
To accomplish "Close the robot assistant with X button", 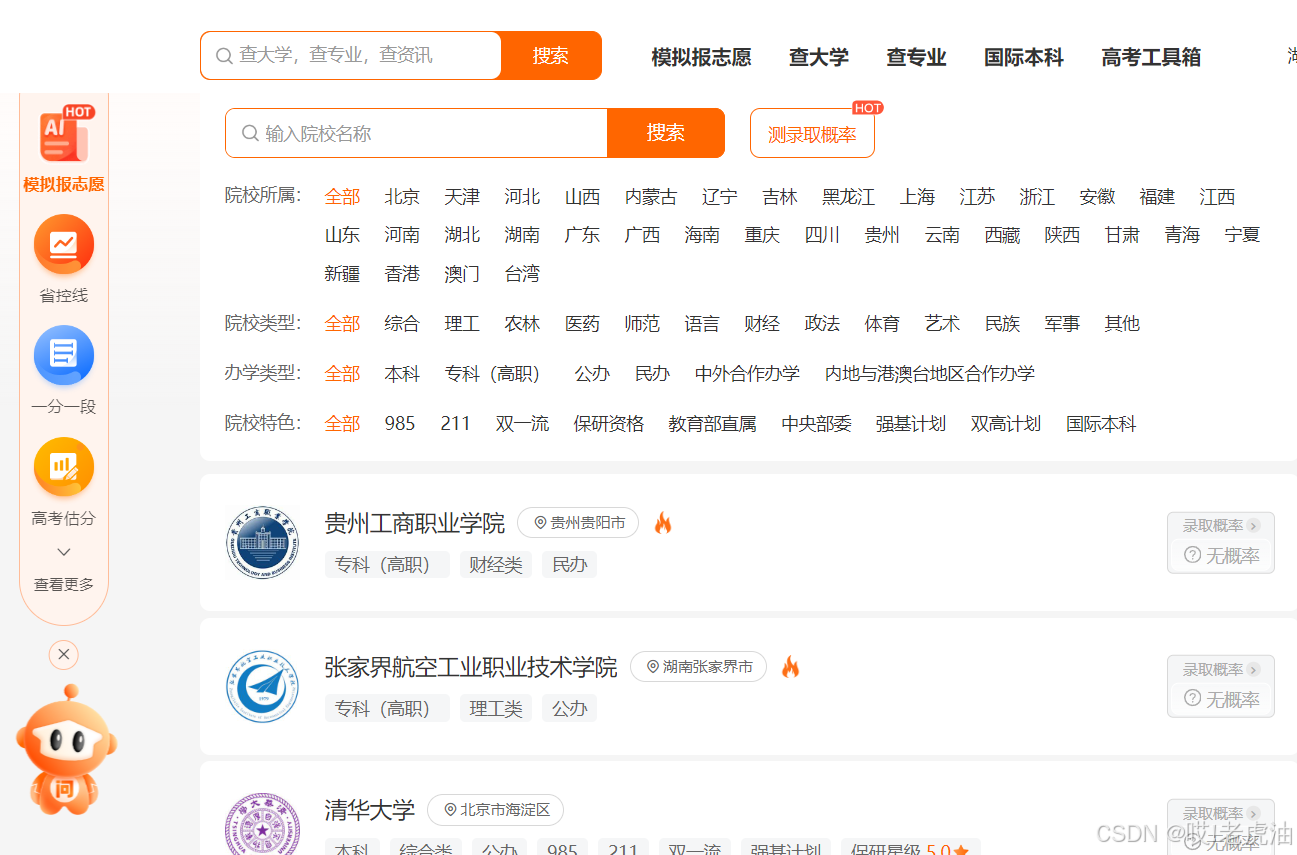I will 64,655.
